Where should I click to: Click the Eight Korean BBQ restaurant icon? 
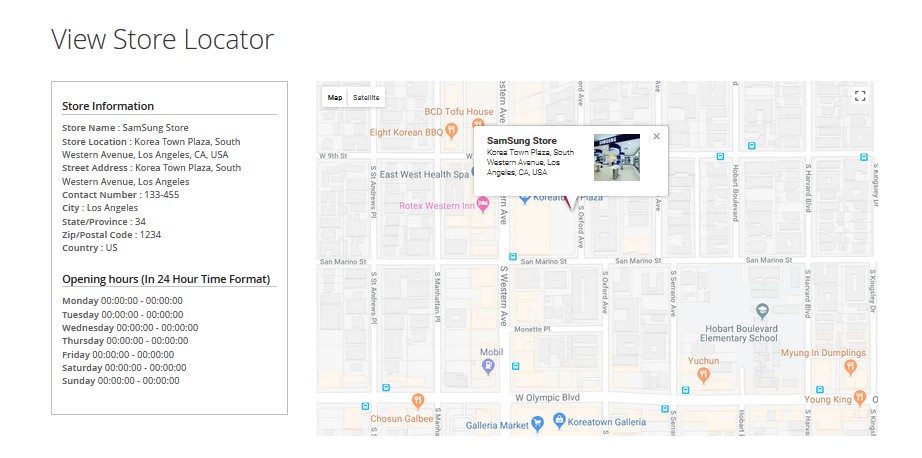click(452, 131)
